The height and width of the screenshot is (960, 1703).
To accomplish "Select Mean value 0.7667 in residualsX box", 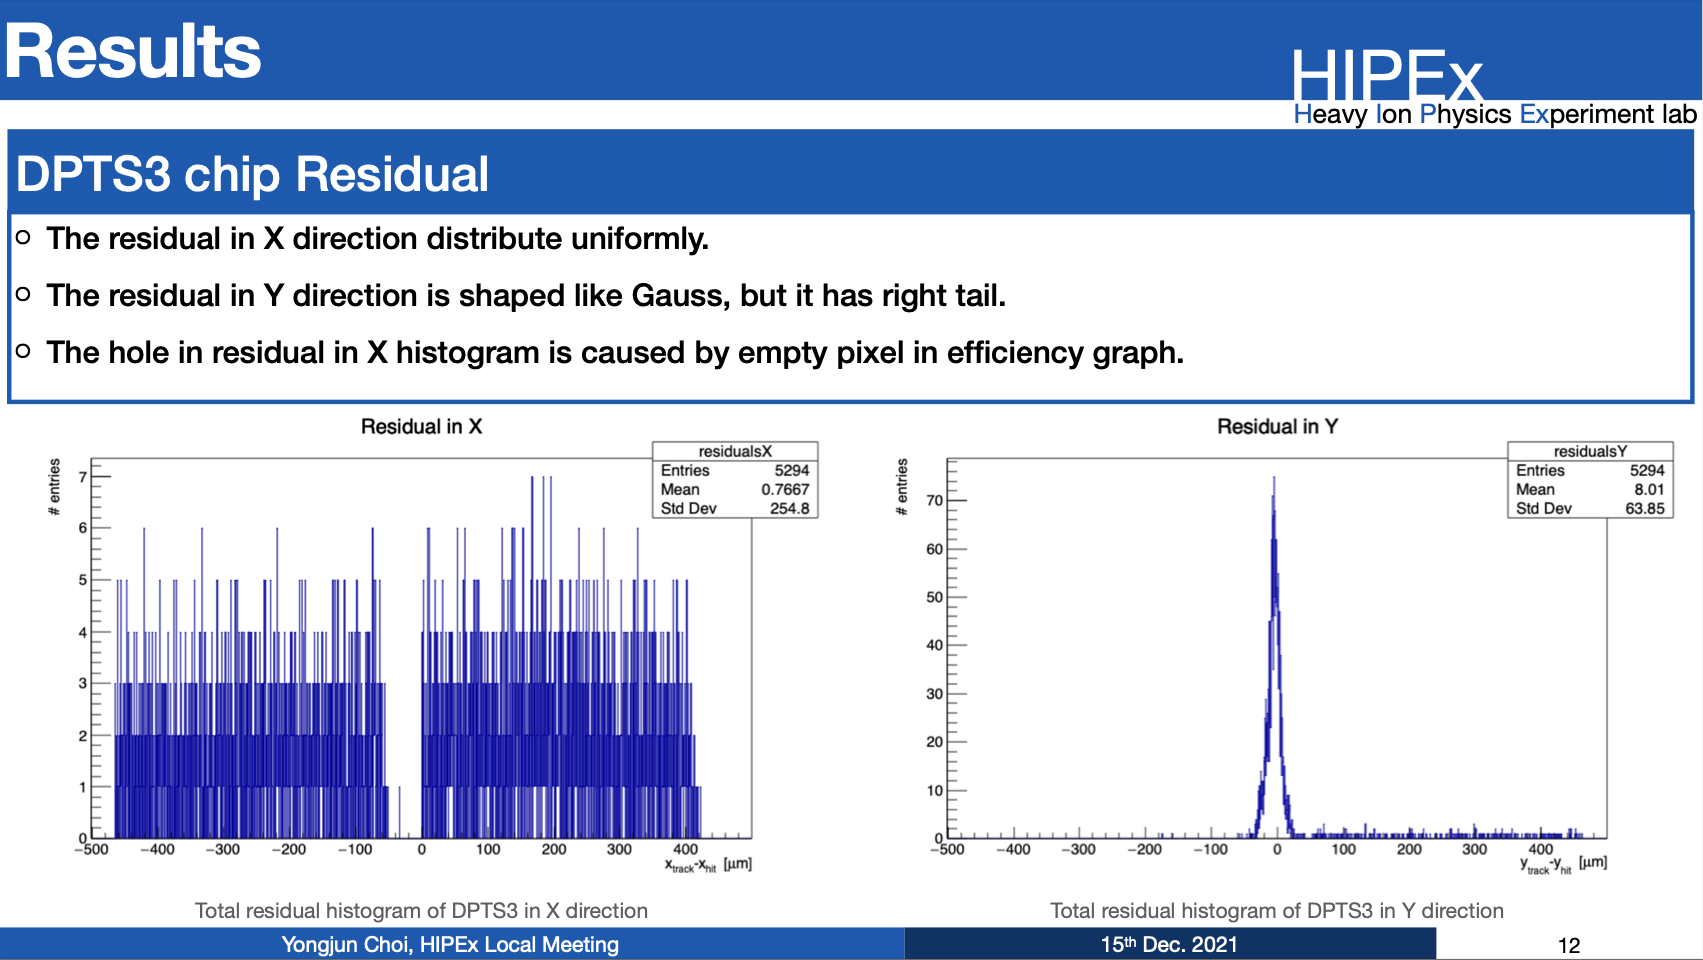I will point(785,489).
